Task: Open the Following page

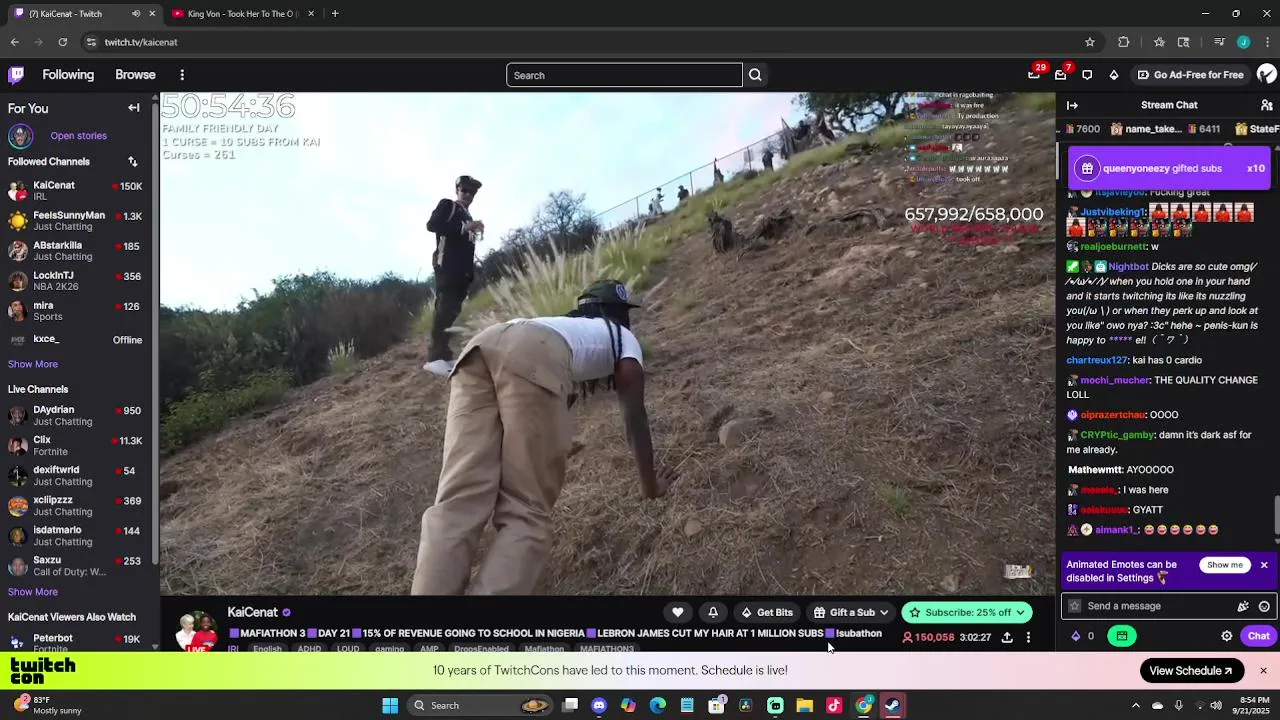Action: [68, 75]
